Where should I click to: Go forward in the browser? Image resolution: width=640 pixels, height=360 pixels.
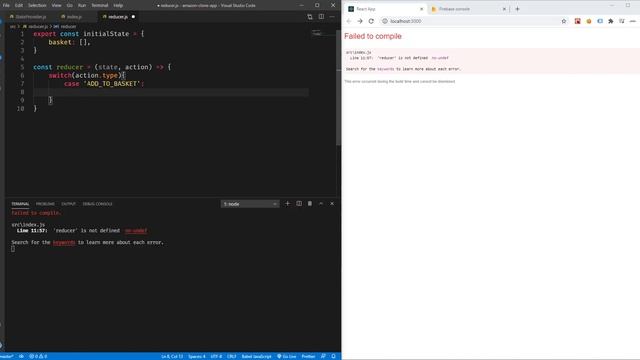point(360,21)
